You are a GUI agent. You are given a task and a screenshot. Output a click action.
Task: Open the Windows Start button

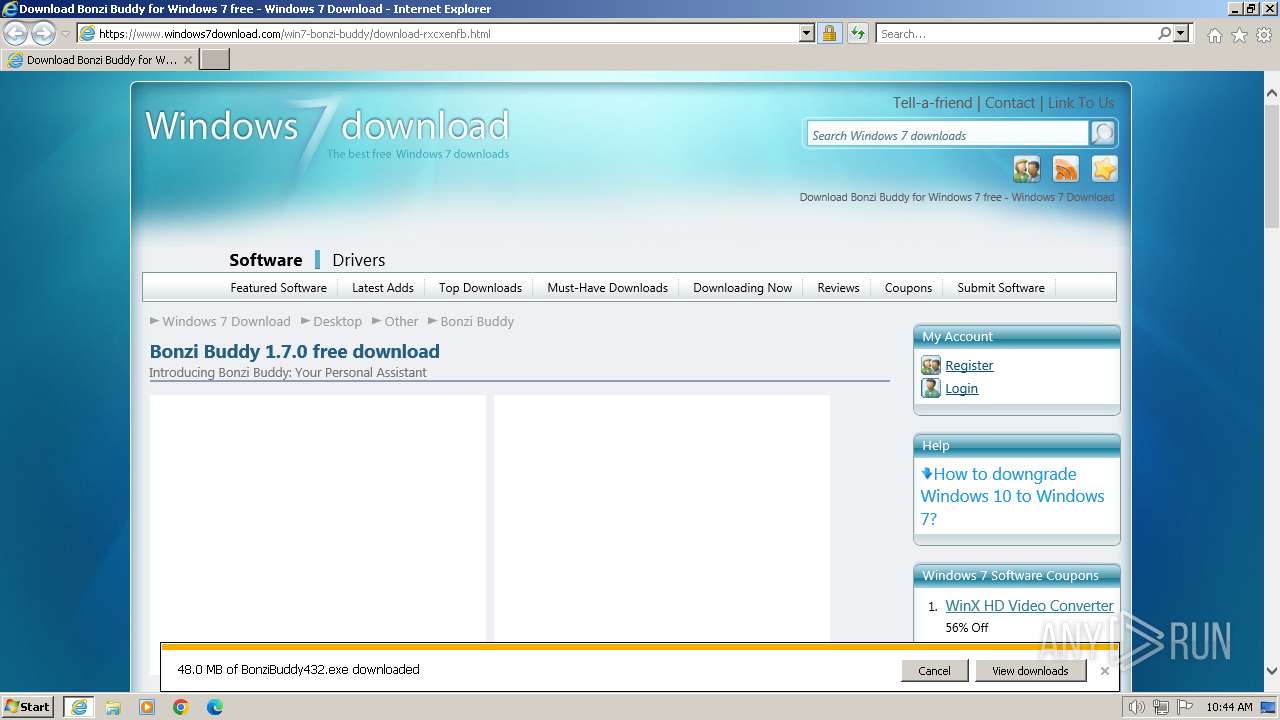tap(28, 707)
